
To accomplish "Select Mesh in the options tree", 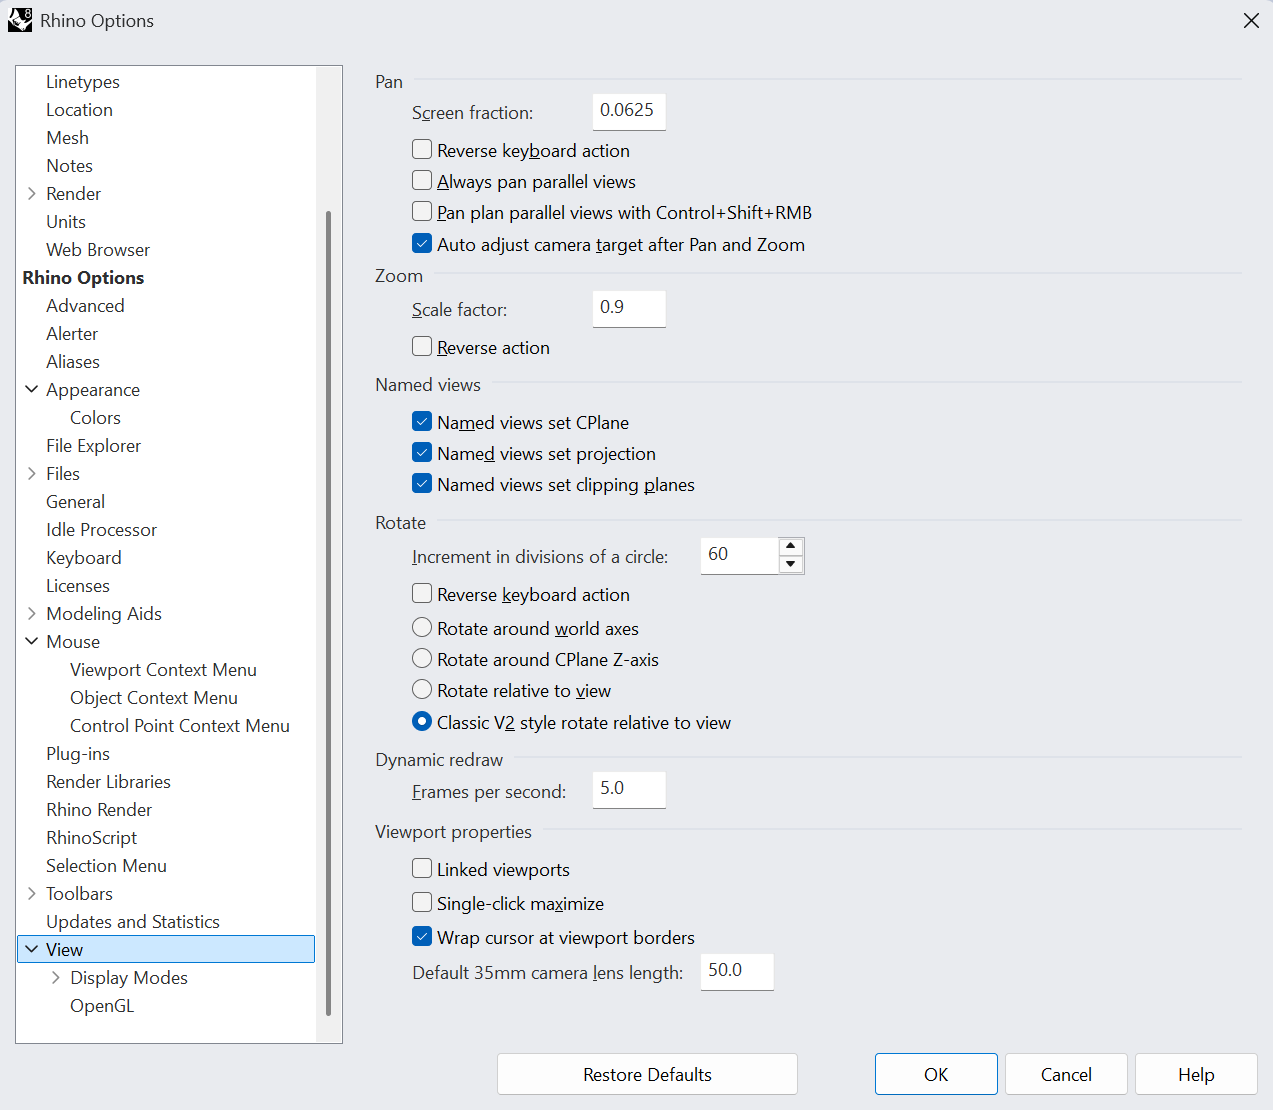I will (x=67, y=137).
